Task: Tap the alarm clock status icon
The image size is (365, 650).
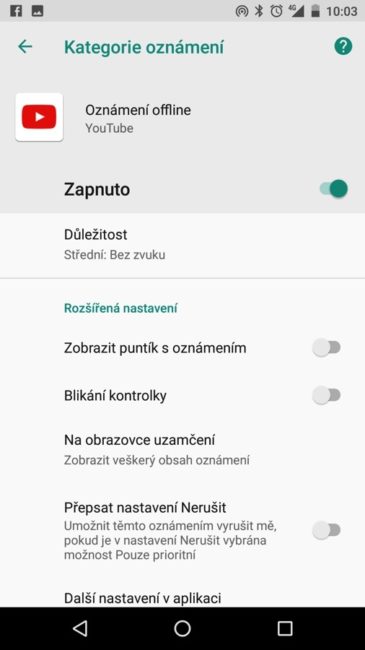Action: (276, 11)
